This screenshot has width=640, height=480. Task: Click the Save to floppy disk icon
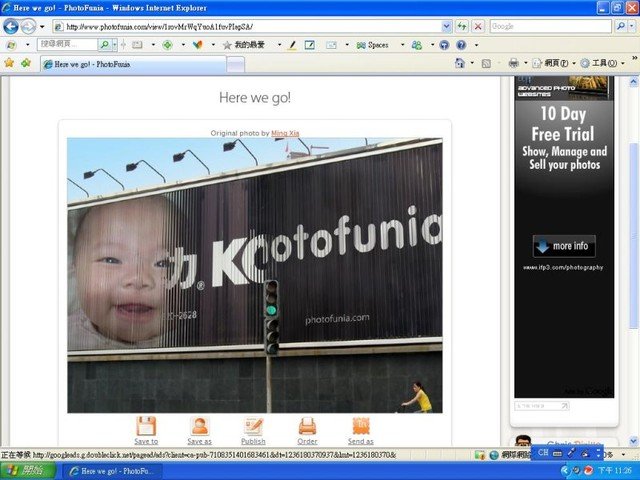click(x=146, y=426)
